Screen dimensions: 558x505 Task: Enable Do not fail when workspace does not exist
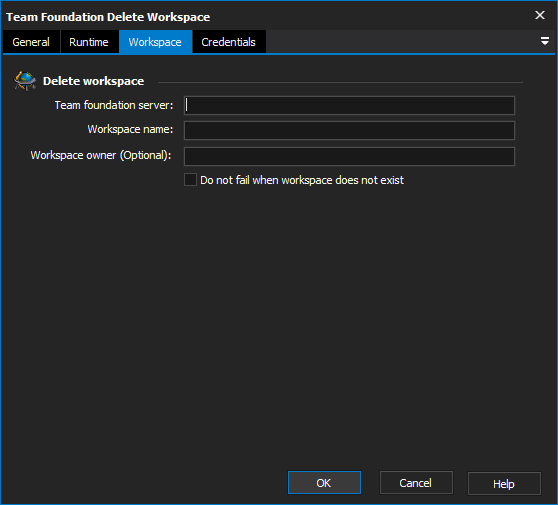[x=190, y=180]
